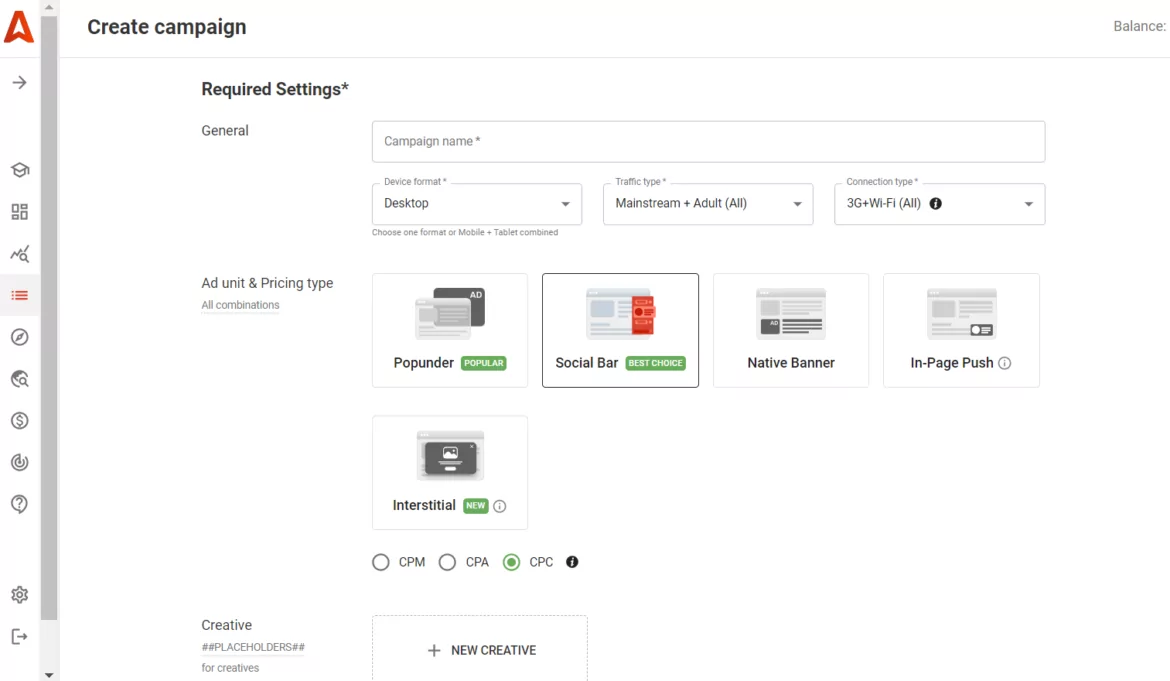1170x681 pixels.
Task: Open the All combinations link
Action: pyautogui.click(x=240, y=305)
